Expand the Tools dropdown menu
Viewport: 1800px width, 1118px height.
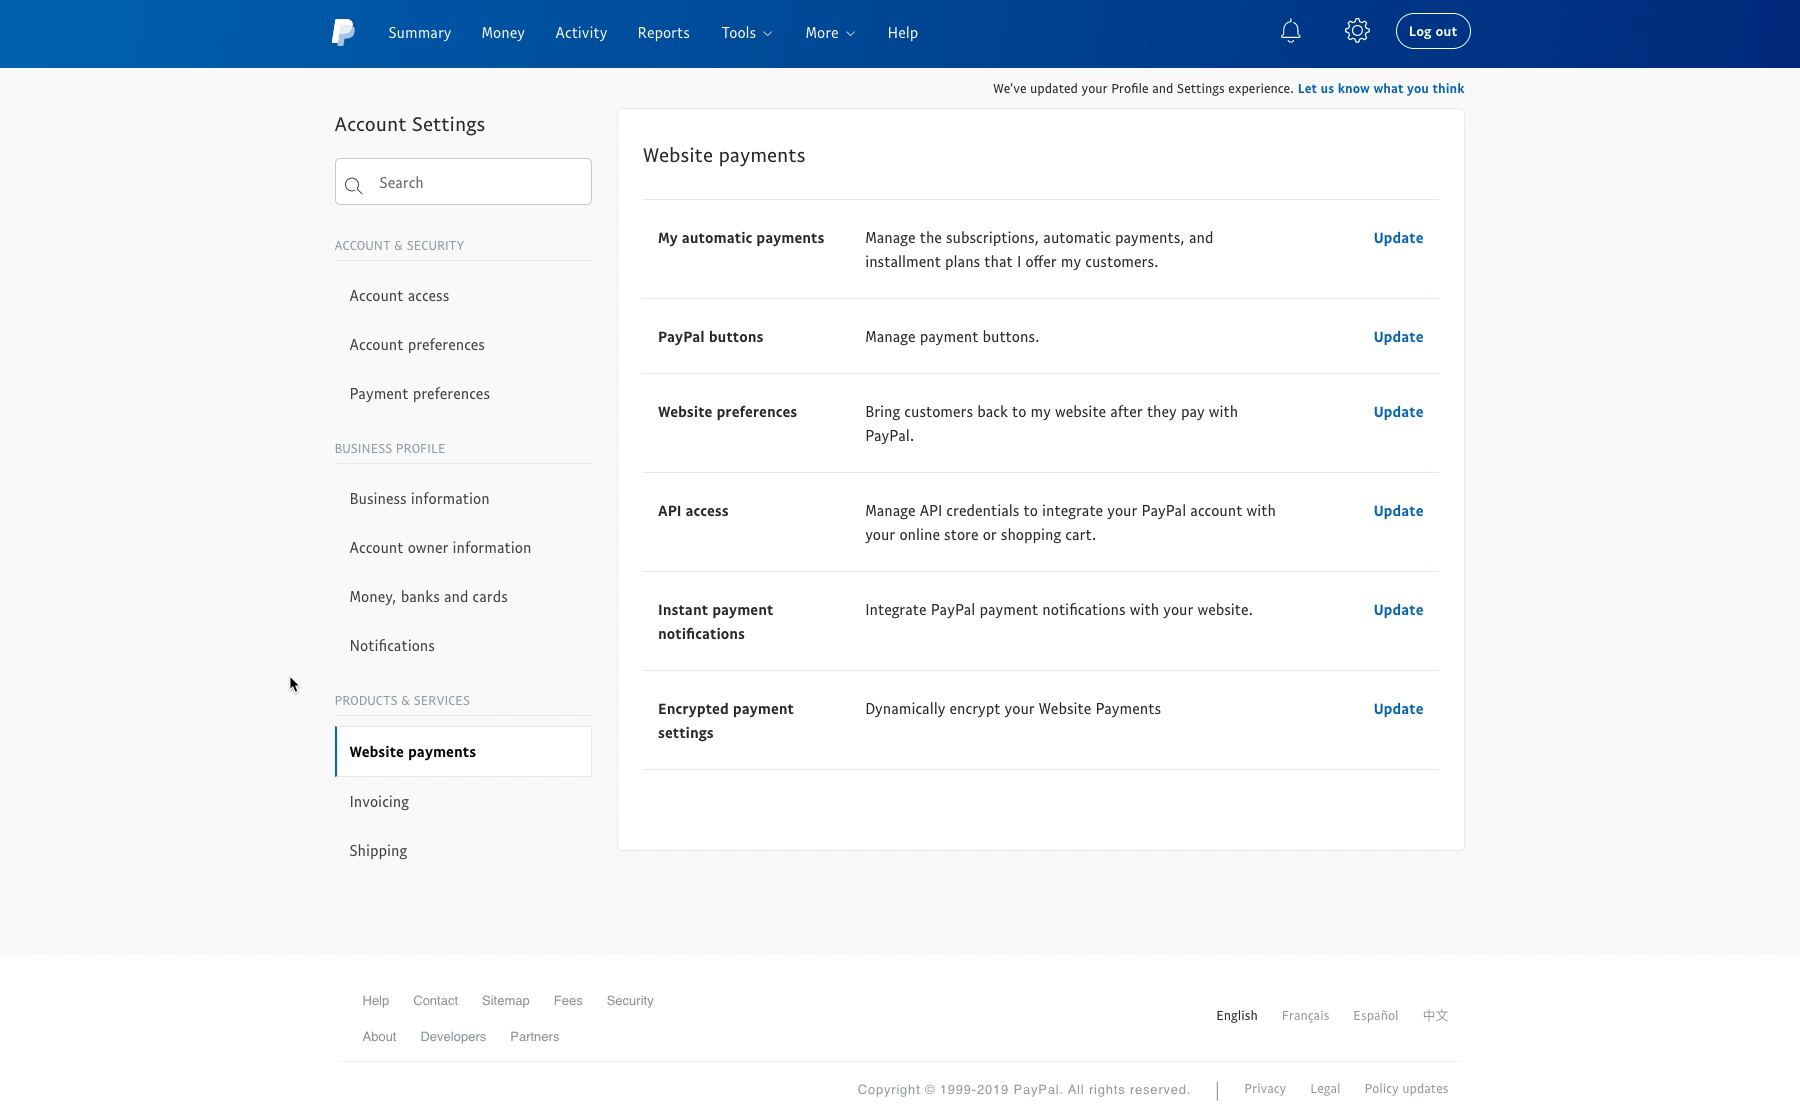[x=746, y=33]
